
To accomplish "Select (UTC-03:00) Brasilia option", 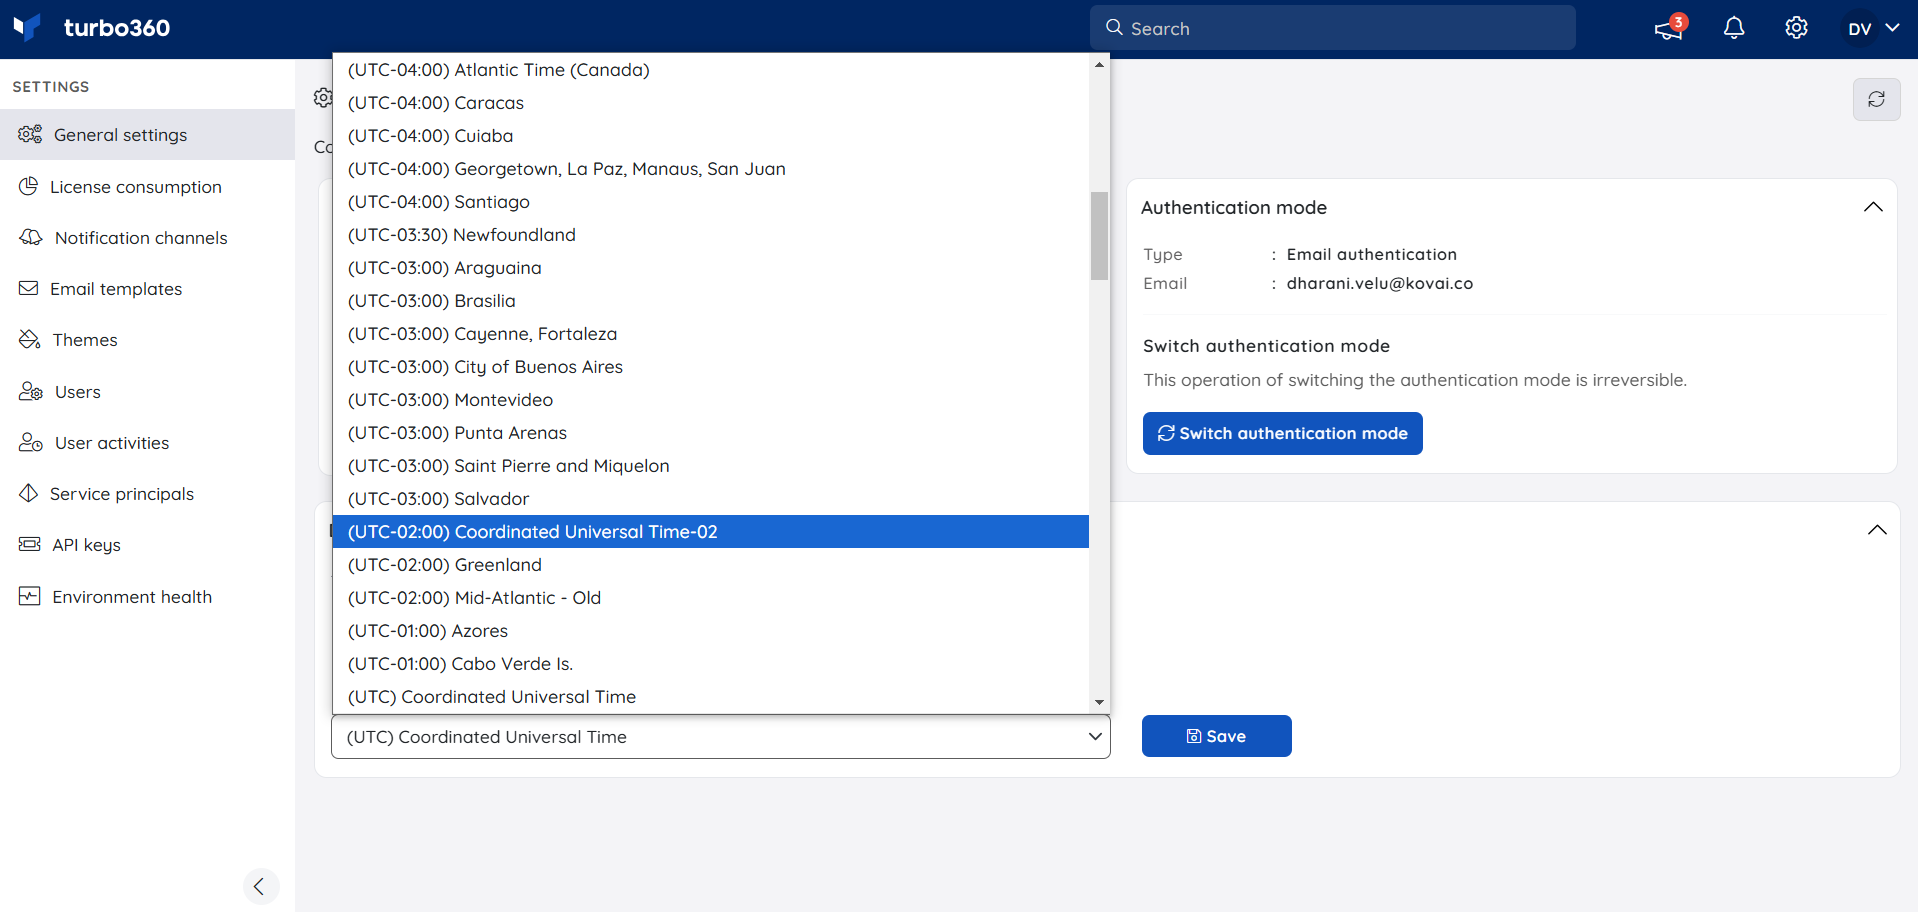I will (x=710, y=301).
